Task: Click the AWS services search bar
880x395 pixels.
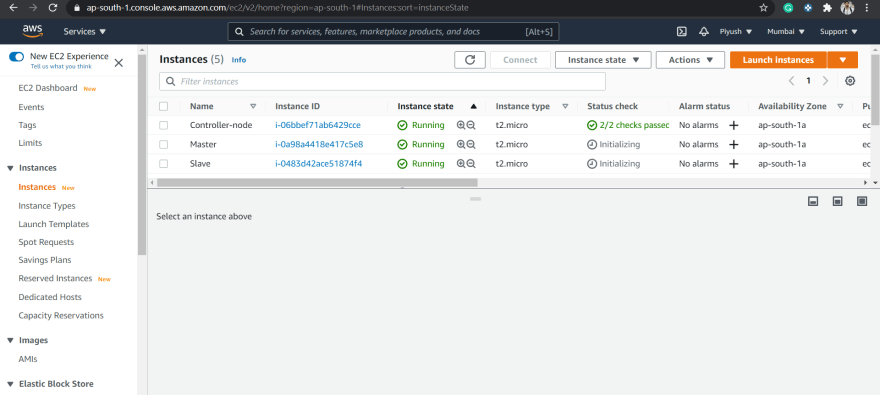Action: coord(393,31)
